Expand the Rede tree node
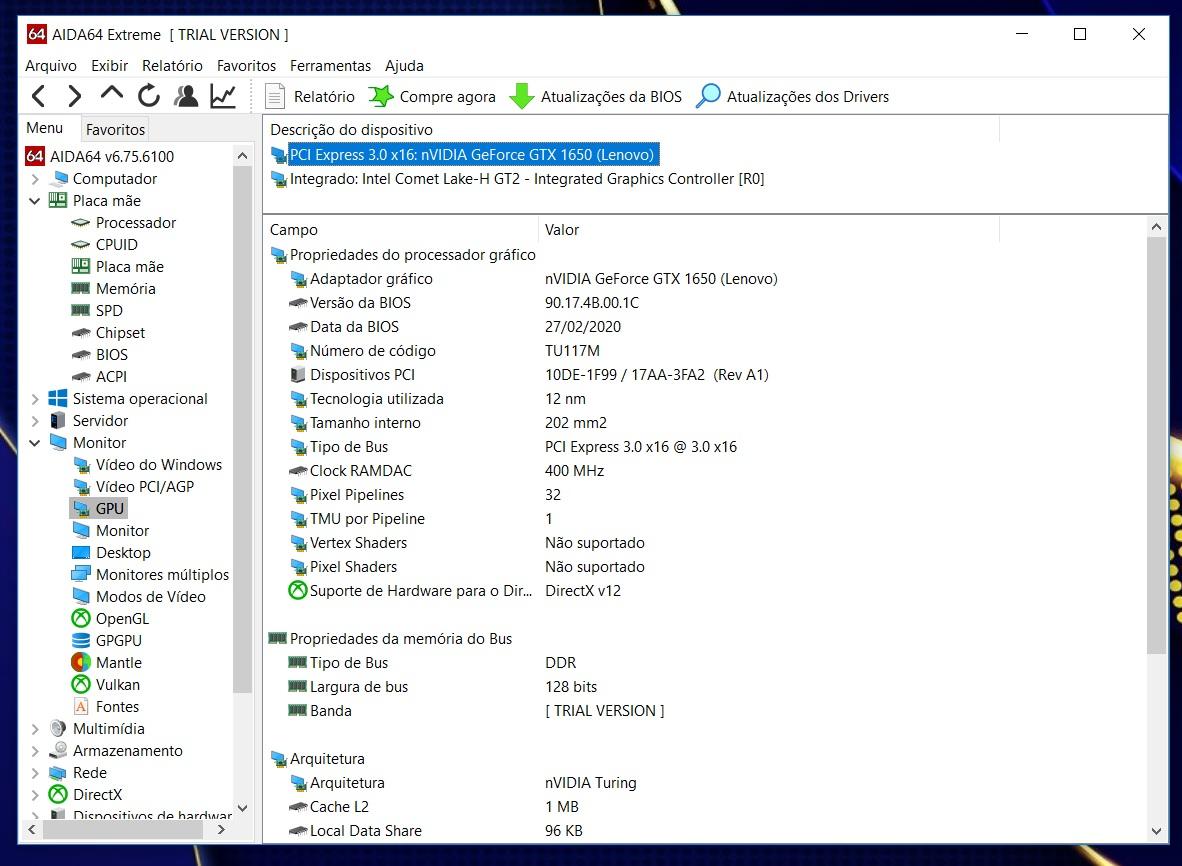This screenshot has width=1182, height=866. coord(35,773)
